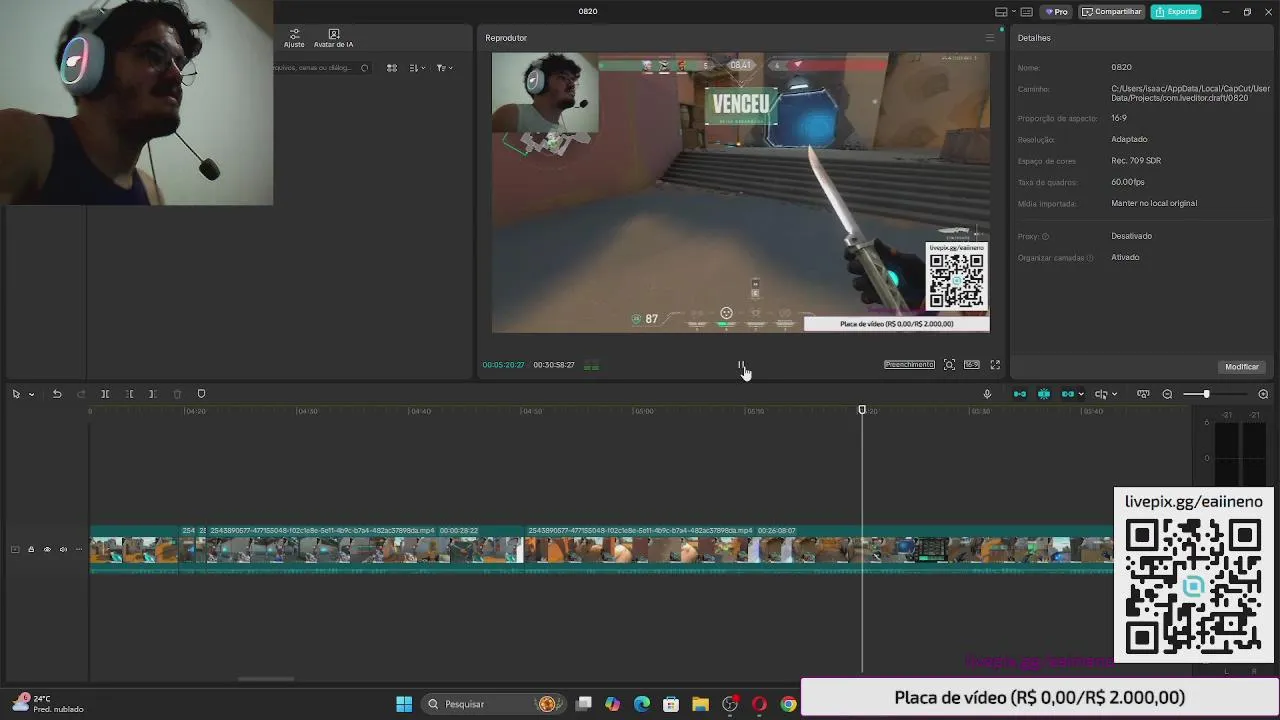Toggle clip linkage
Viewport: 1280px width, 720px height.
[x=1067, y=394]
